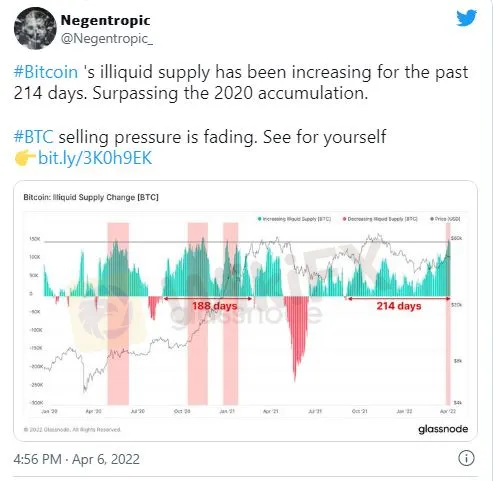Click the 214 days annotation on chart
Viewport: 493px width, 481px height.
pyautogui.click(x=399, y=306)
